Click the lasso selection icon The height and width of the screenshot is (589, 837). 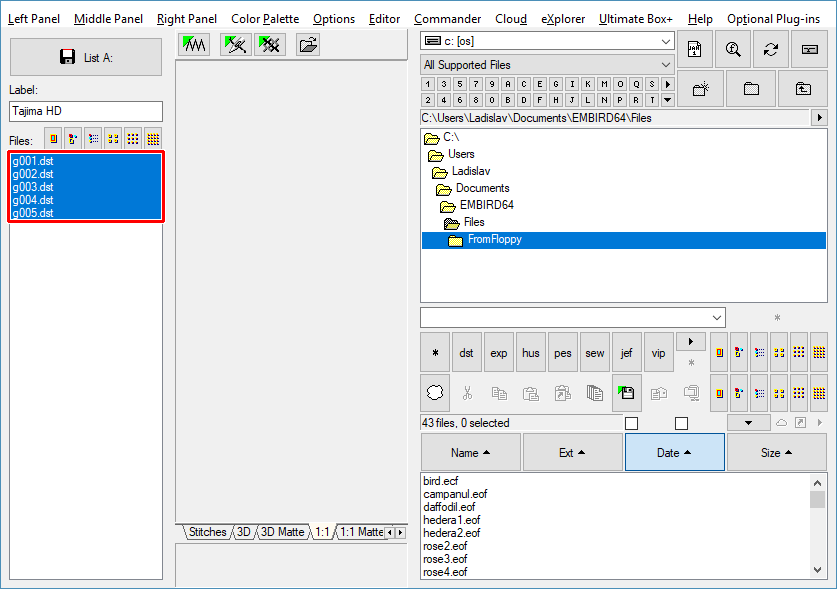click(435, 393)
